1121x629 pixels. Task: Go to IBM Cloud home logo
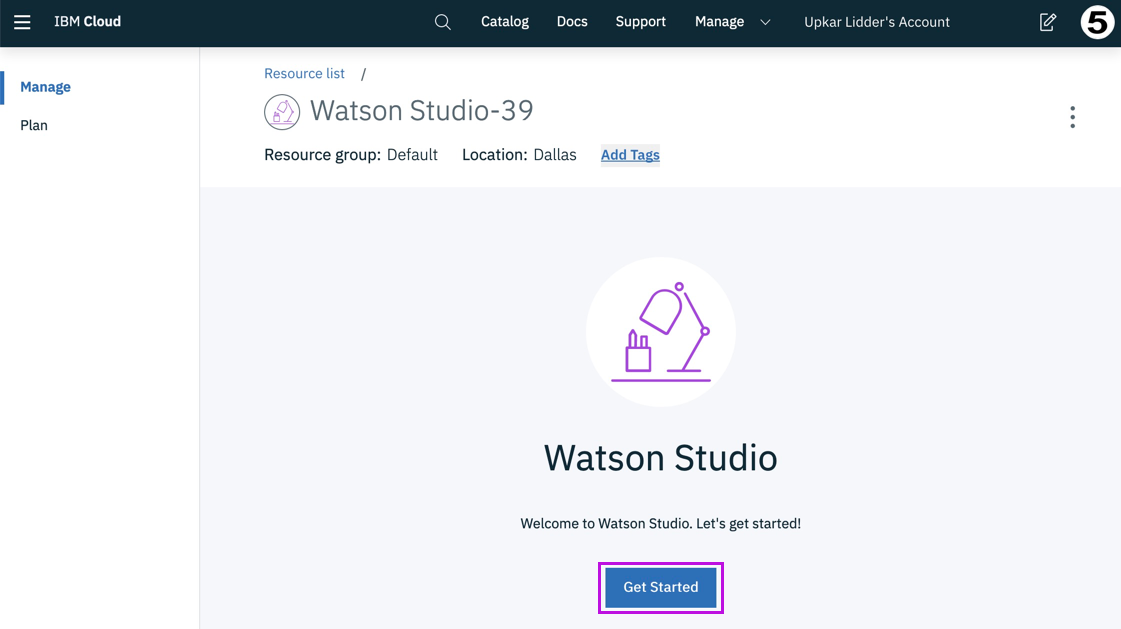coord(87,21)
